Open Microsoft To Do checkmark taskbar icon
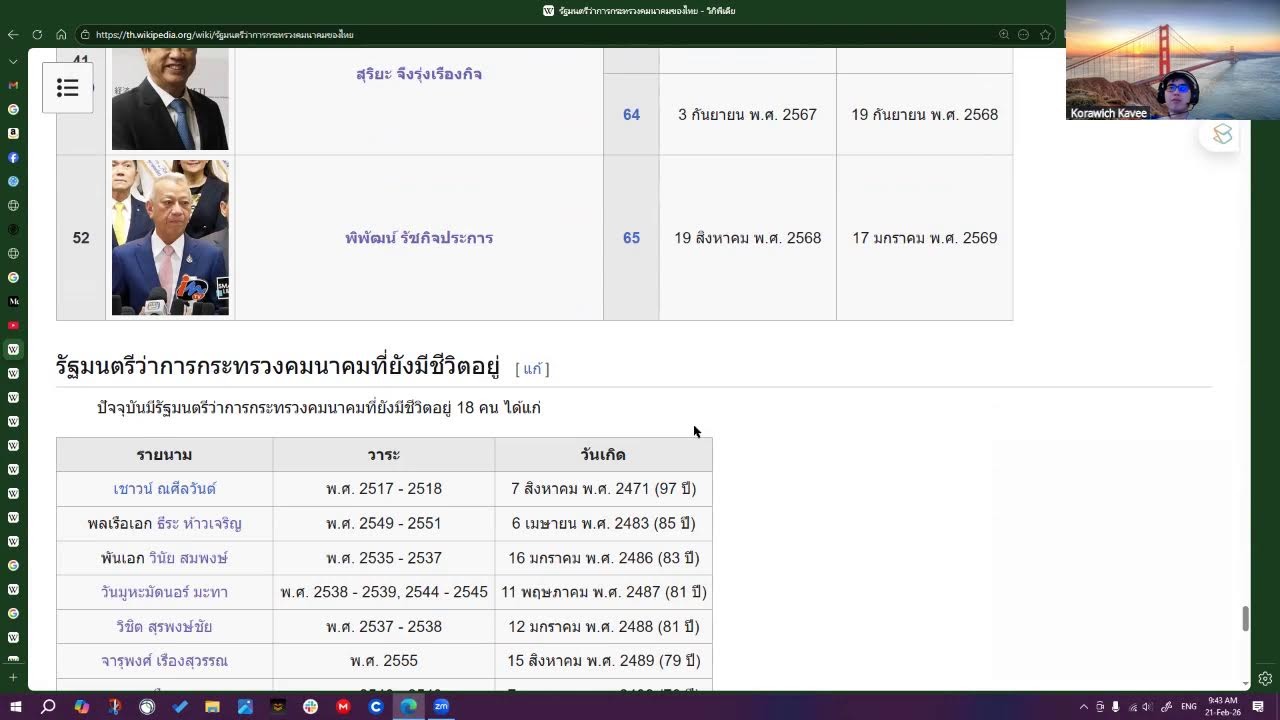Image resolution: width=1280 pixels, height=720 pixels. tap(179, 706)
